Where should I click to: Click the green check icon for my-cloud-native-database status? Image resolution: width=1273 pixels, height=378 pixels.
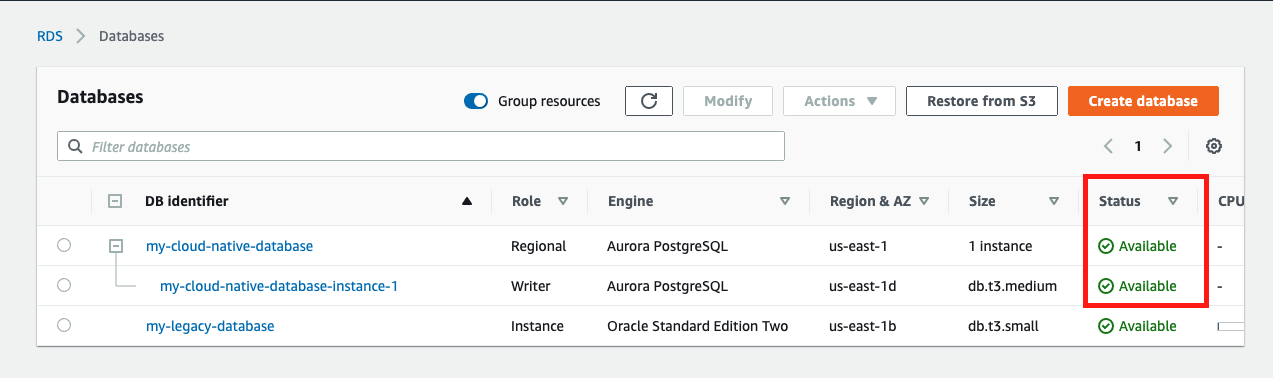pos(1106,246)
